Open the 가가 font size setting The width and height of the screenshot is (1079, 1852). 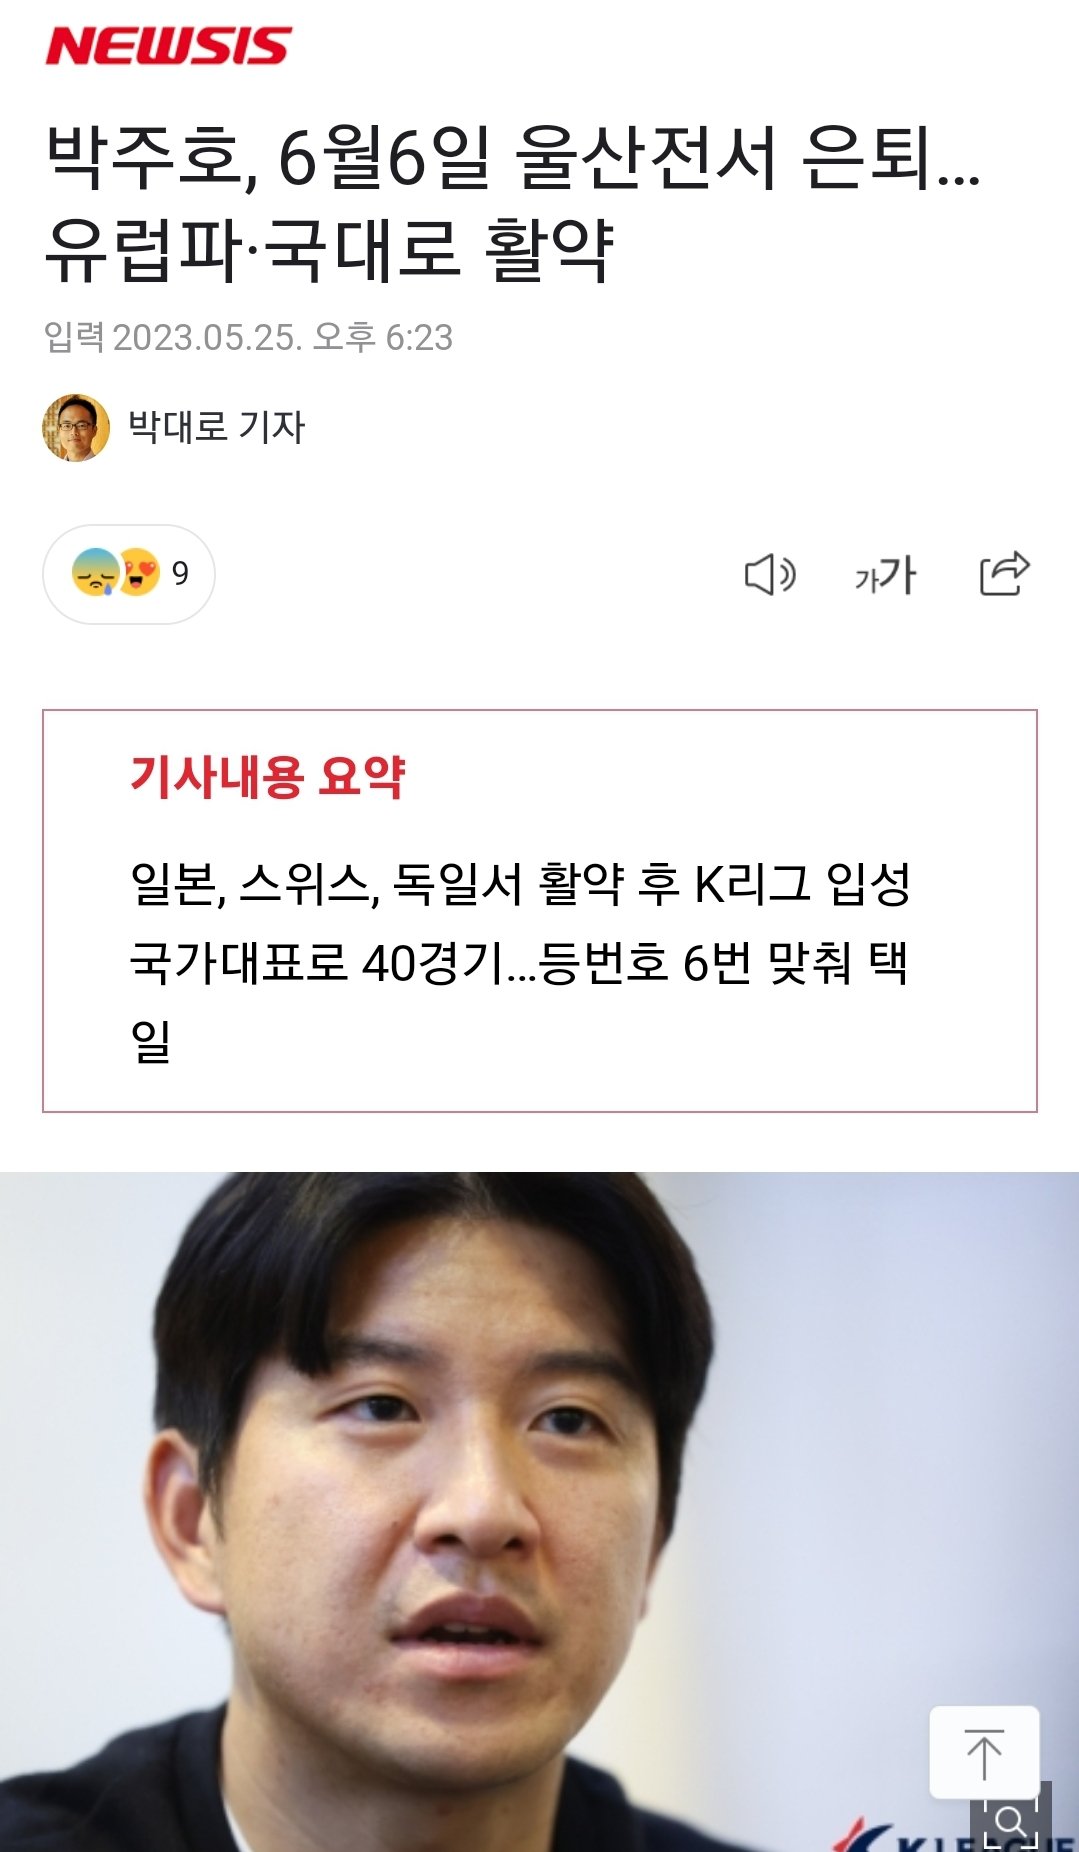coord(885,575)
